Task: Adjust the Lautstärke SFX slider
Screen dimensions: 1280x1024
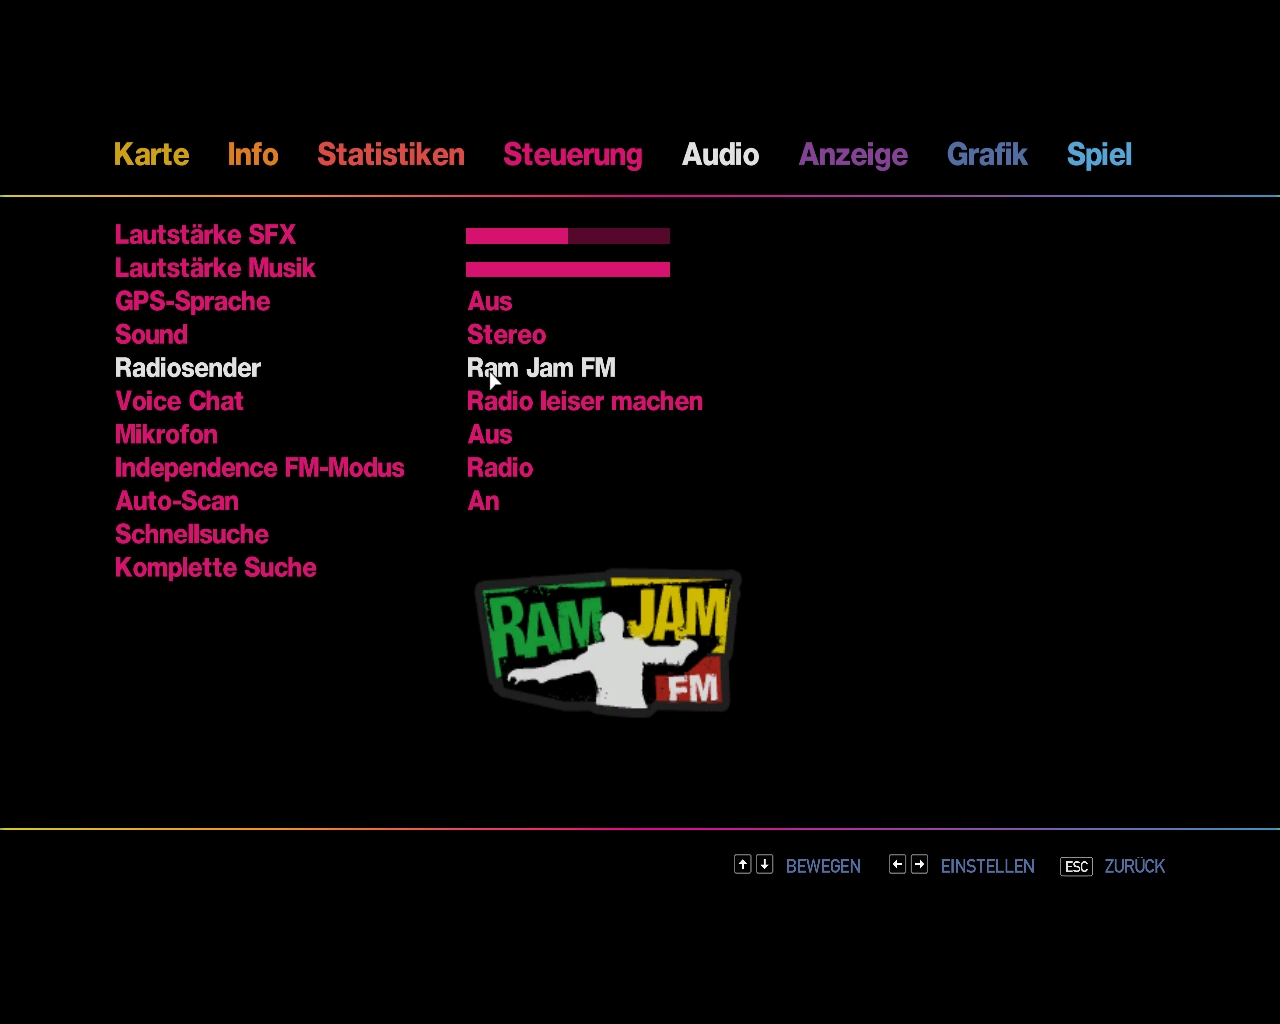Action: [567, 236]
